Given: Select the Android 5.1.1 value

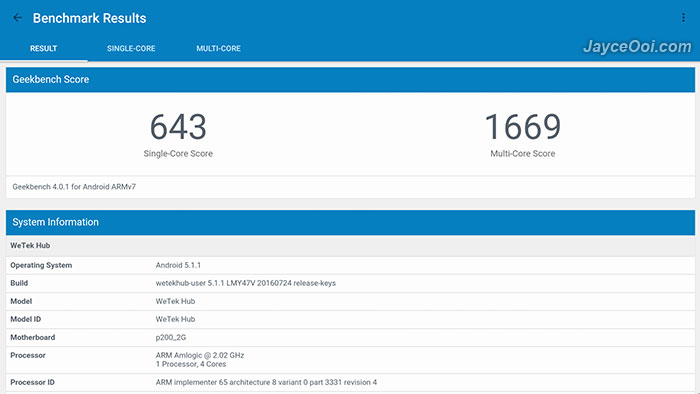Looking at the screenshot, I should [x=178, y=265].
